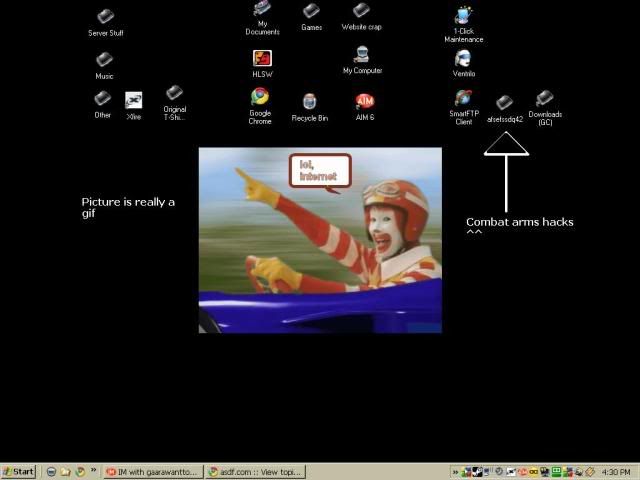Open the My Computer icon

[x=362, y=60]
